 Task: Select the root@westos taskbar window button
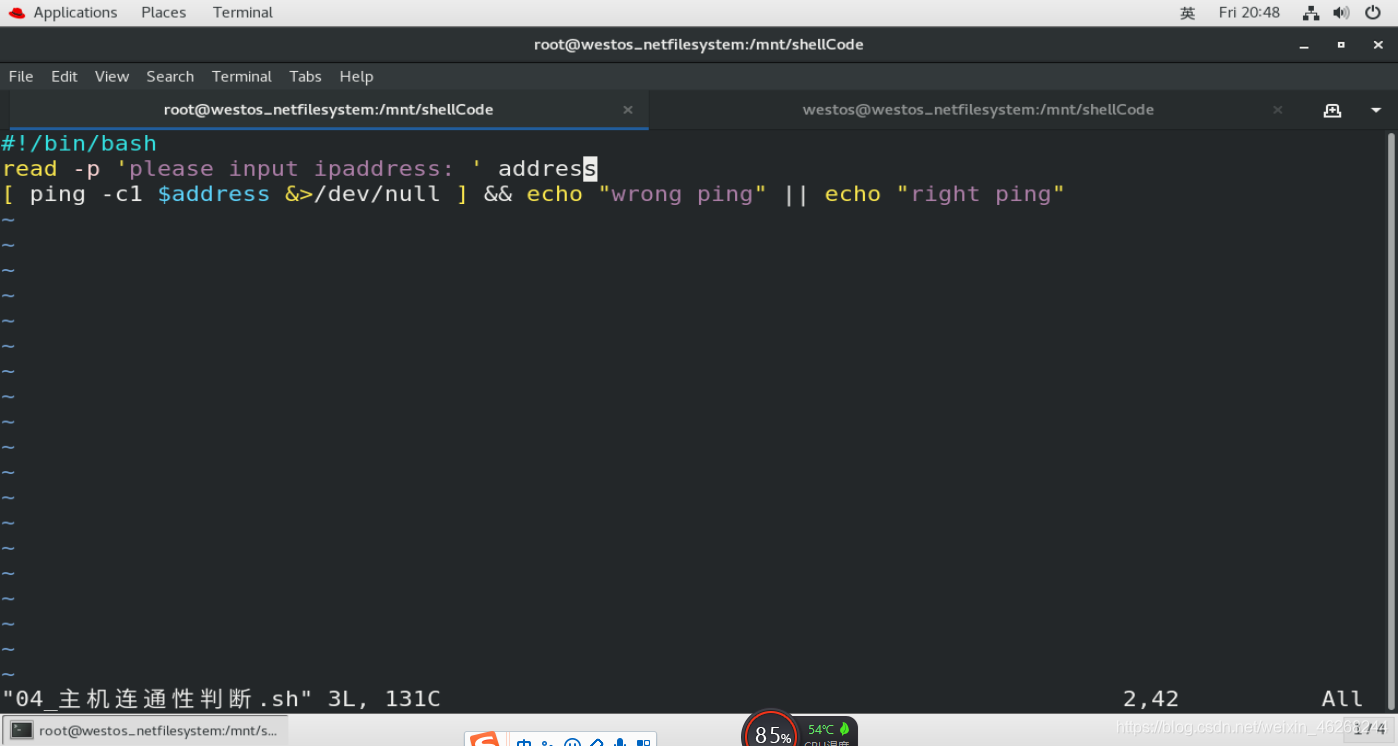[145, 731]
